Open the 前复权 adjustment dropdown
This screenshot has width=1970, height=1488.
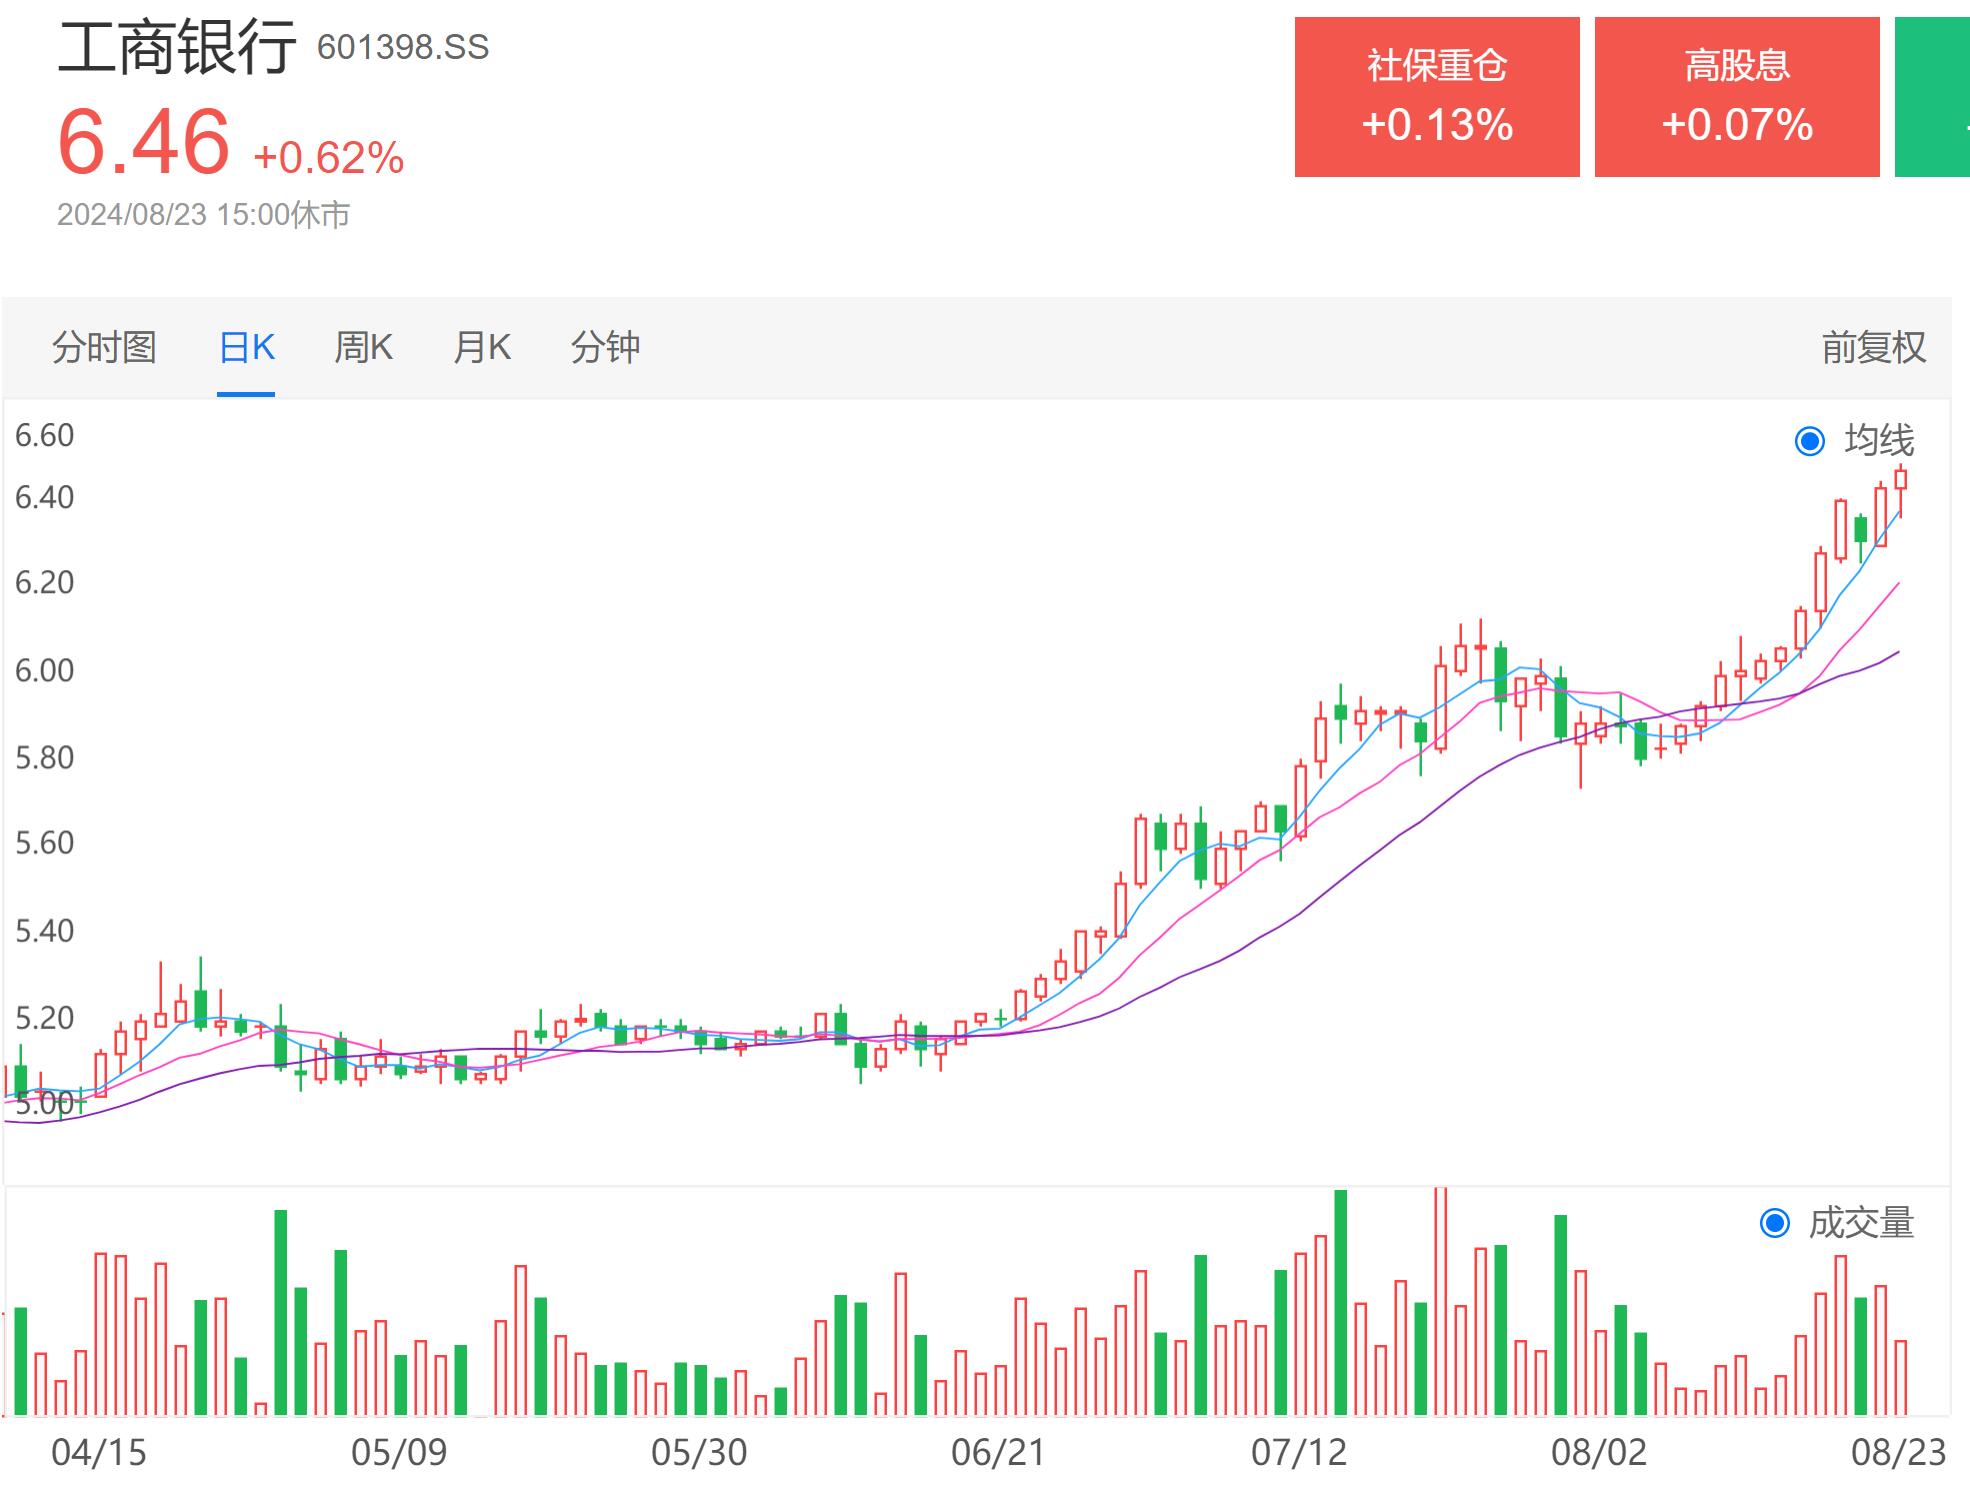(1873, 348)
